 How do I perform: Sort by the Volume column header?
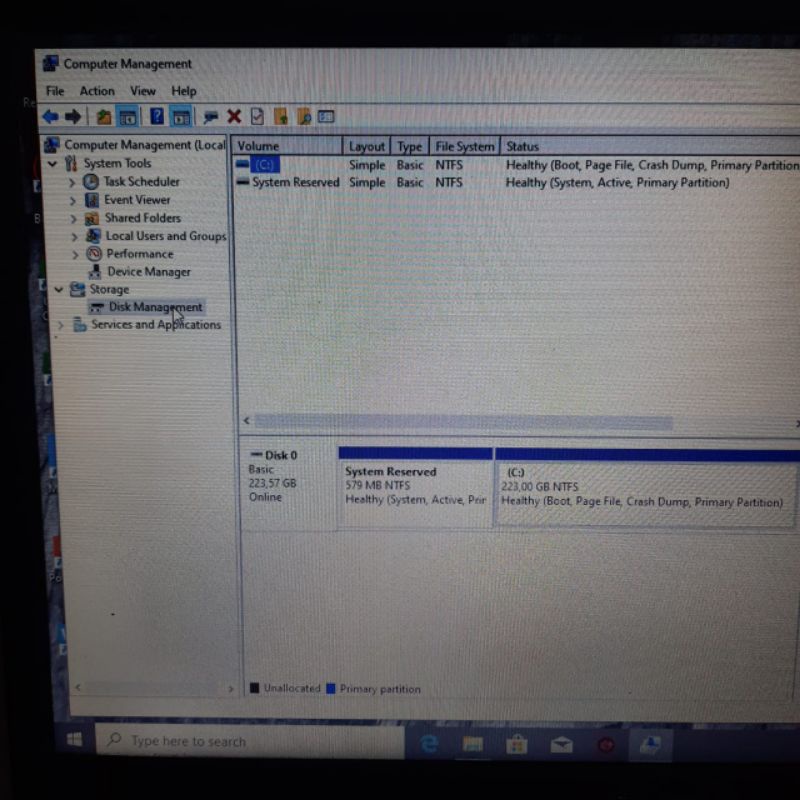click(287, 146)
